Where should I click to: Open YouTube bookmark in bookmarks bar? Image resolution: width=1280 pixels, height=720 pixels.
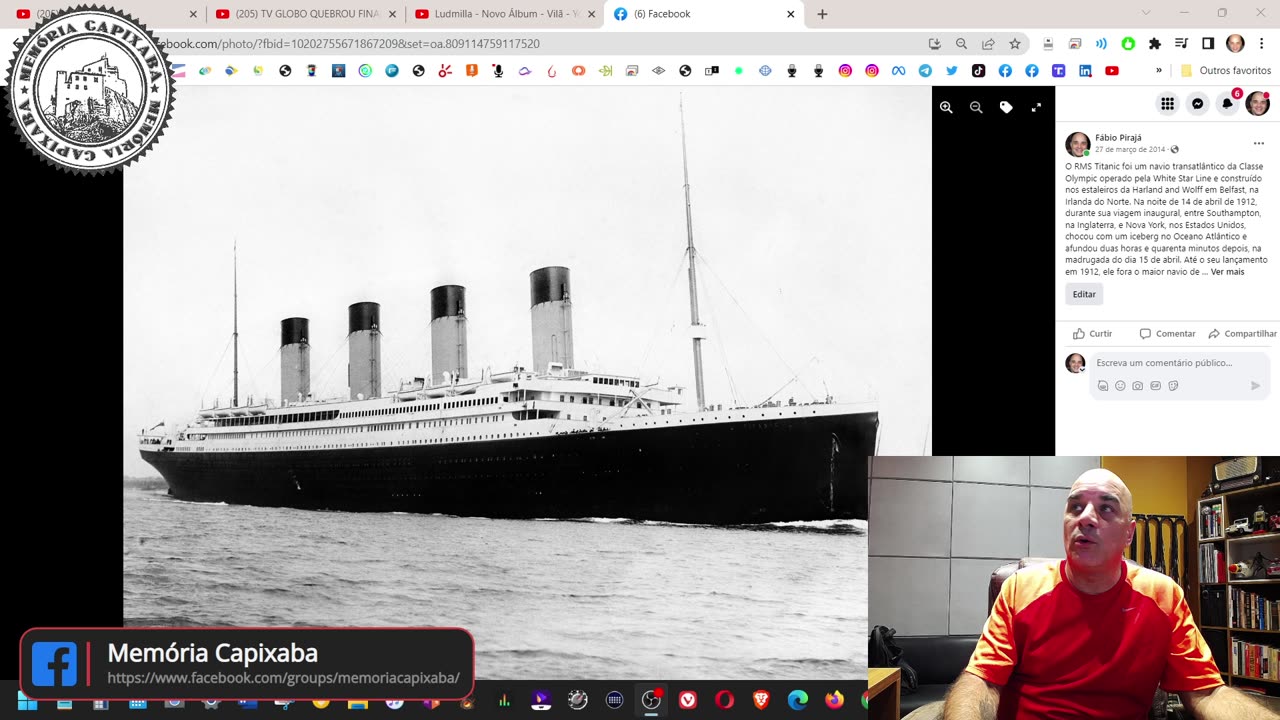click(1112, 71)
